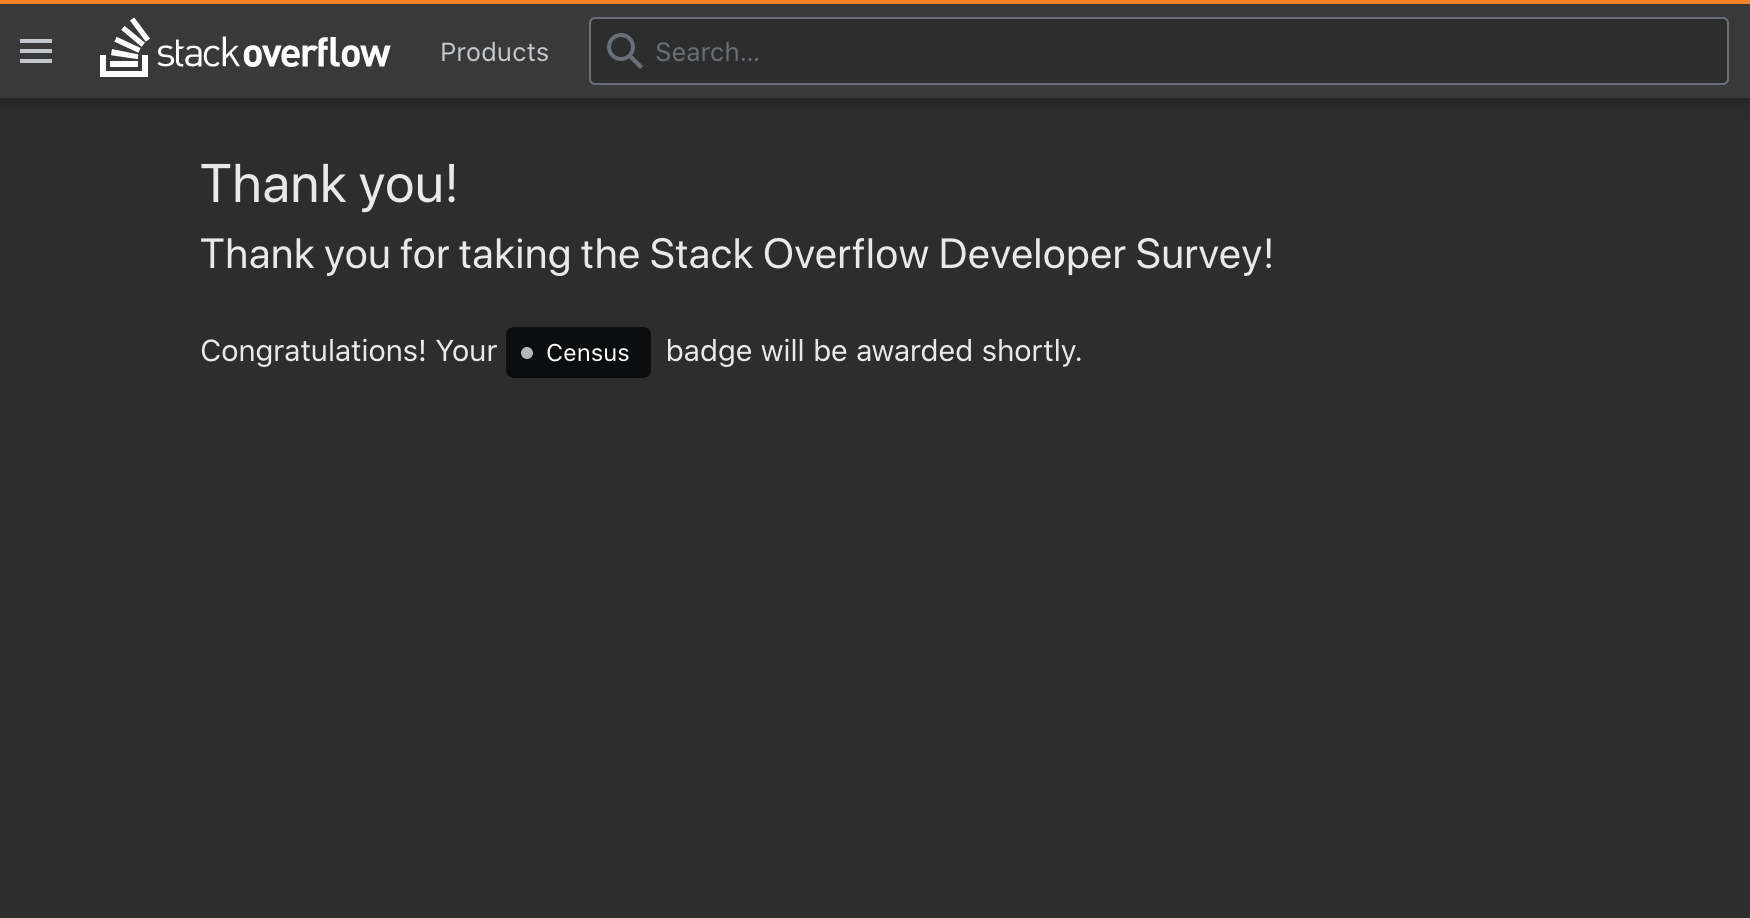Viewport: 1750px width, 918px height.
Task: Click the "Congratulations! Your" text
Action: (x=348, y=351)
